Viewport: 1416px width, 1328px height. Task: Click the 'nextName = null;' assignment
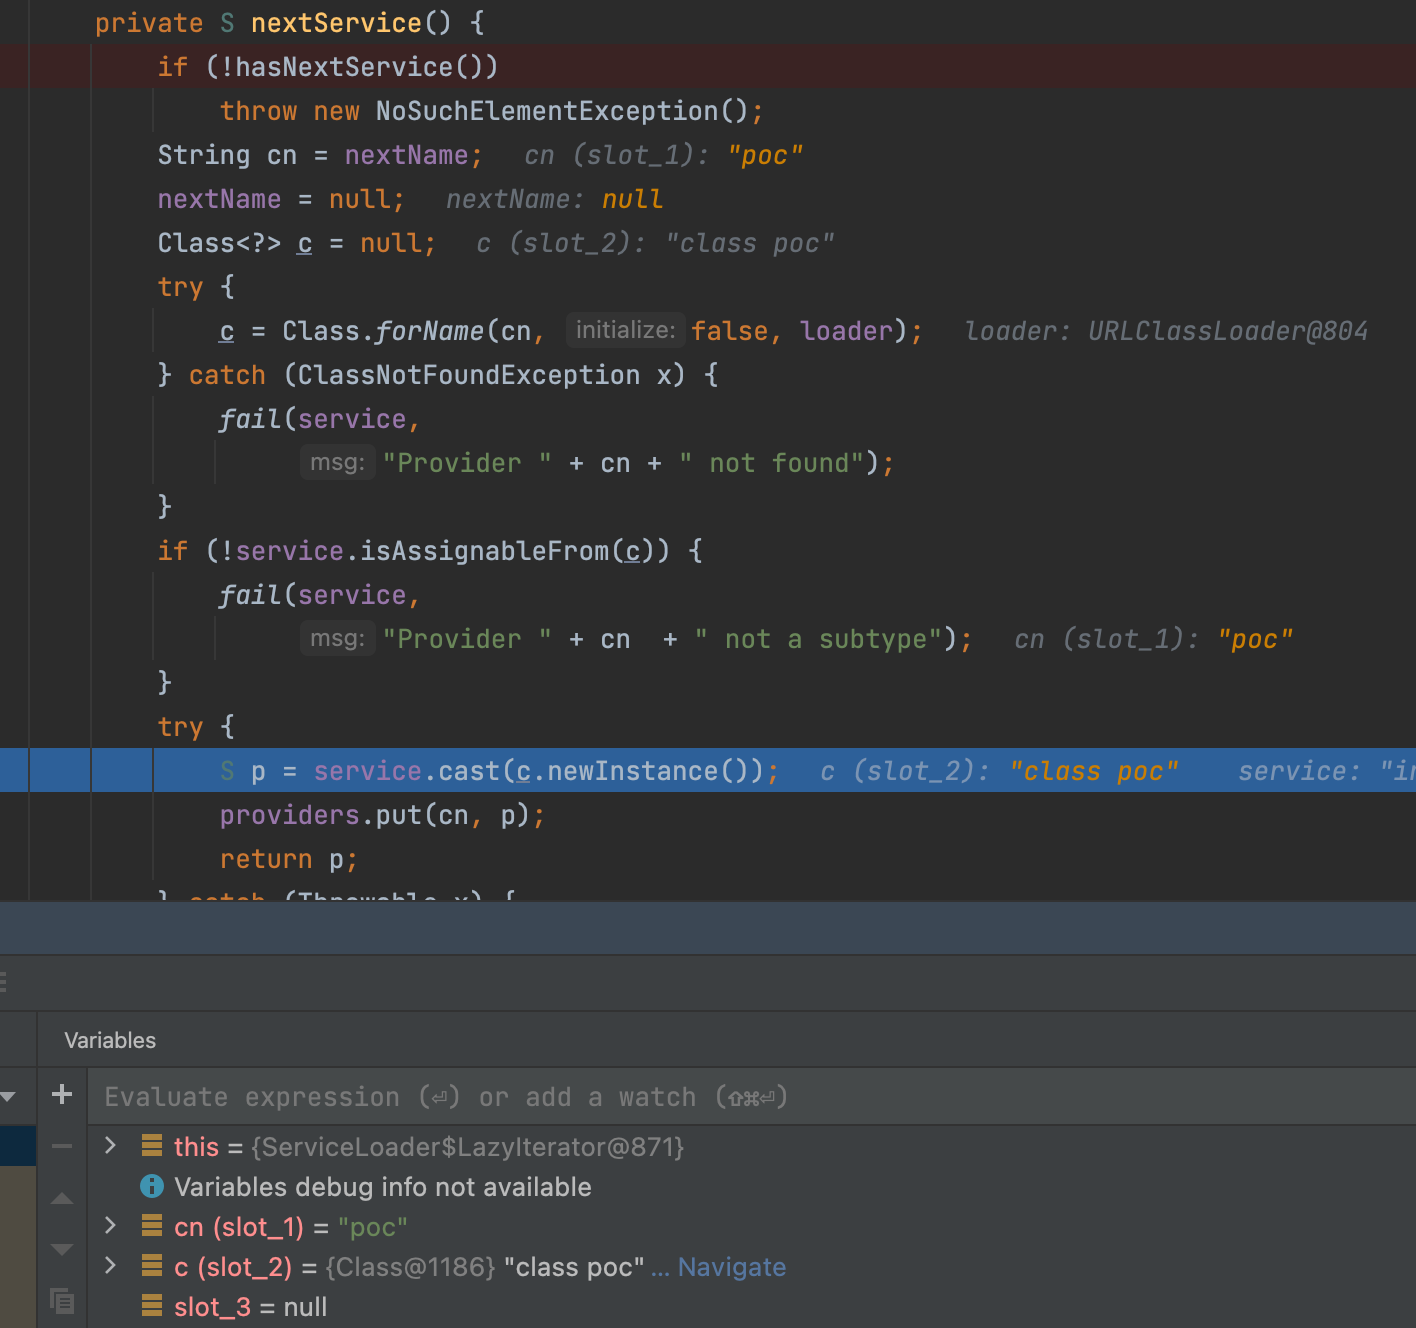[x=281, y=199]
